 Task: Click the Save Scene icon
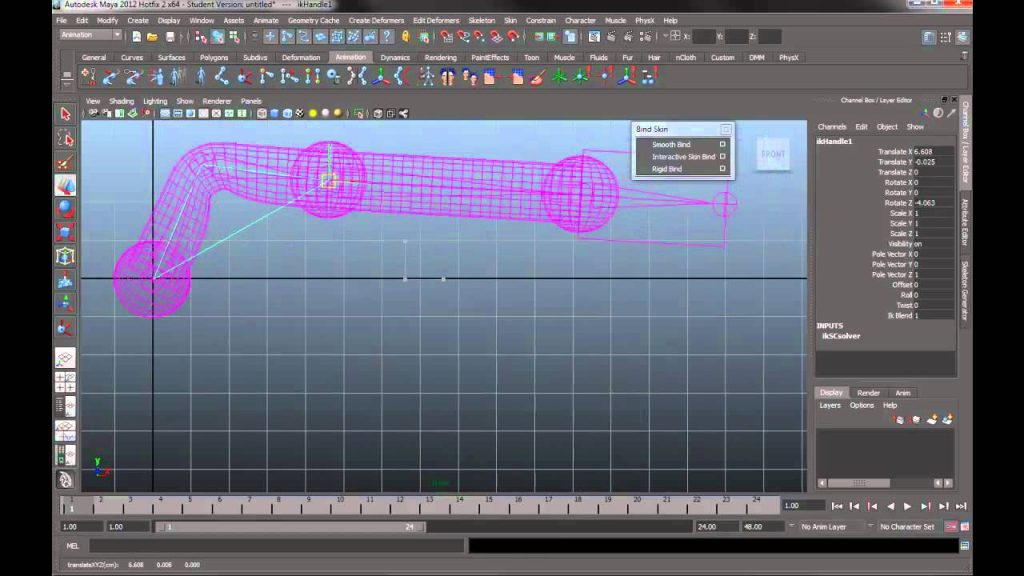tap(170, 37)
